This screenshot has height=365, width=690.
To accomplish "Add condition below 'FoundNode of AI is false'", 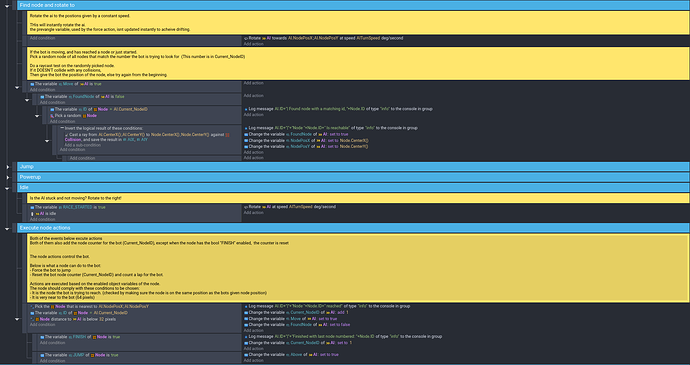I will [52, 103].
